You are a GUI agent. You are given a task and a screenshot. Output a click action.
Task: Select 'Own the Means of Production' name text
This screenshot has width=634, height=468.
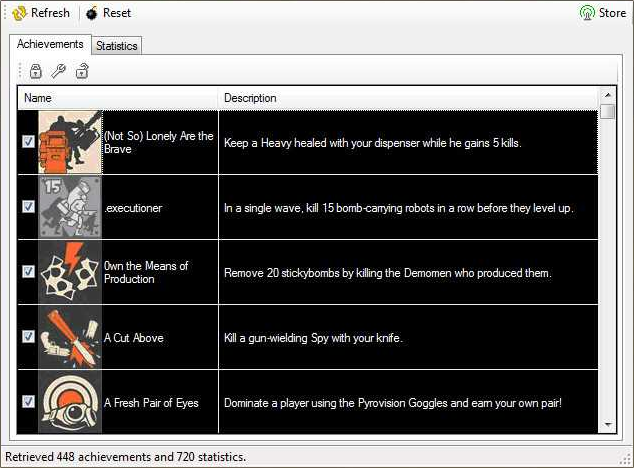pos(146,272)
